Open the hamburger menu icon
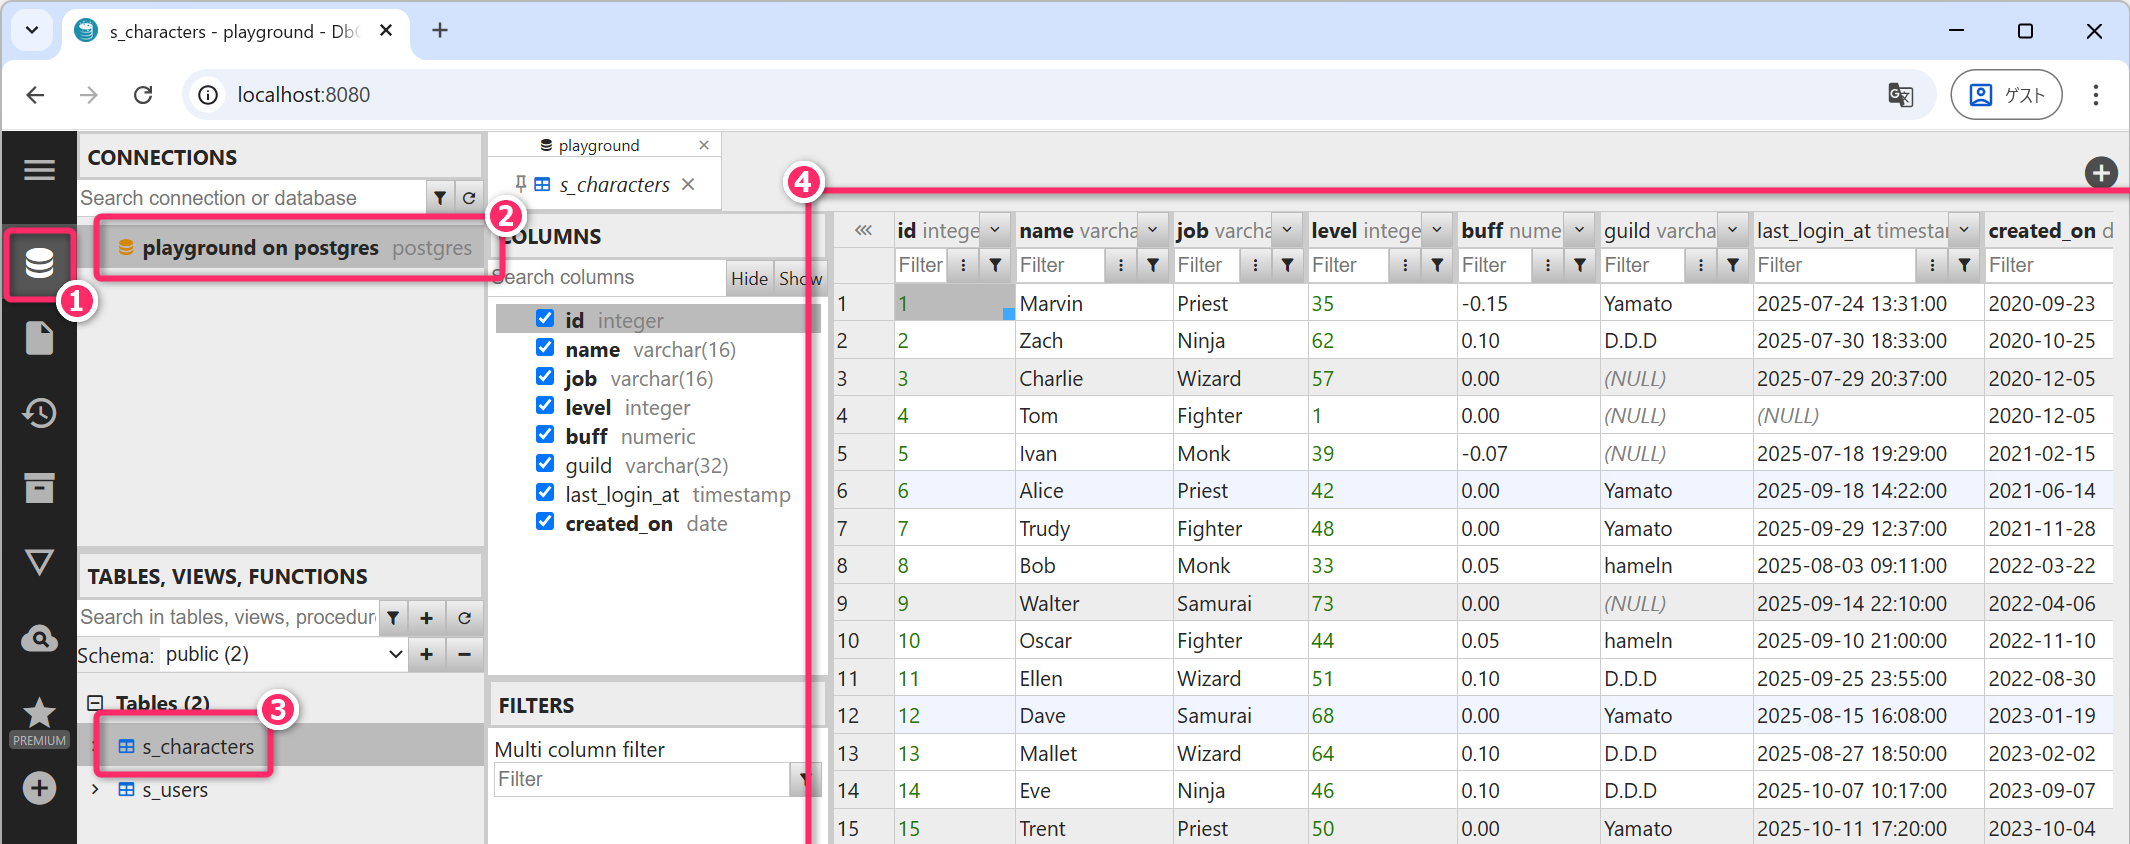The height and width of the screenshot is (844, 2130). pyautogui.click(x=39, y=170)
